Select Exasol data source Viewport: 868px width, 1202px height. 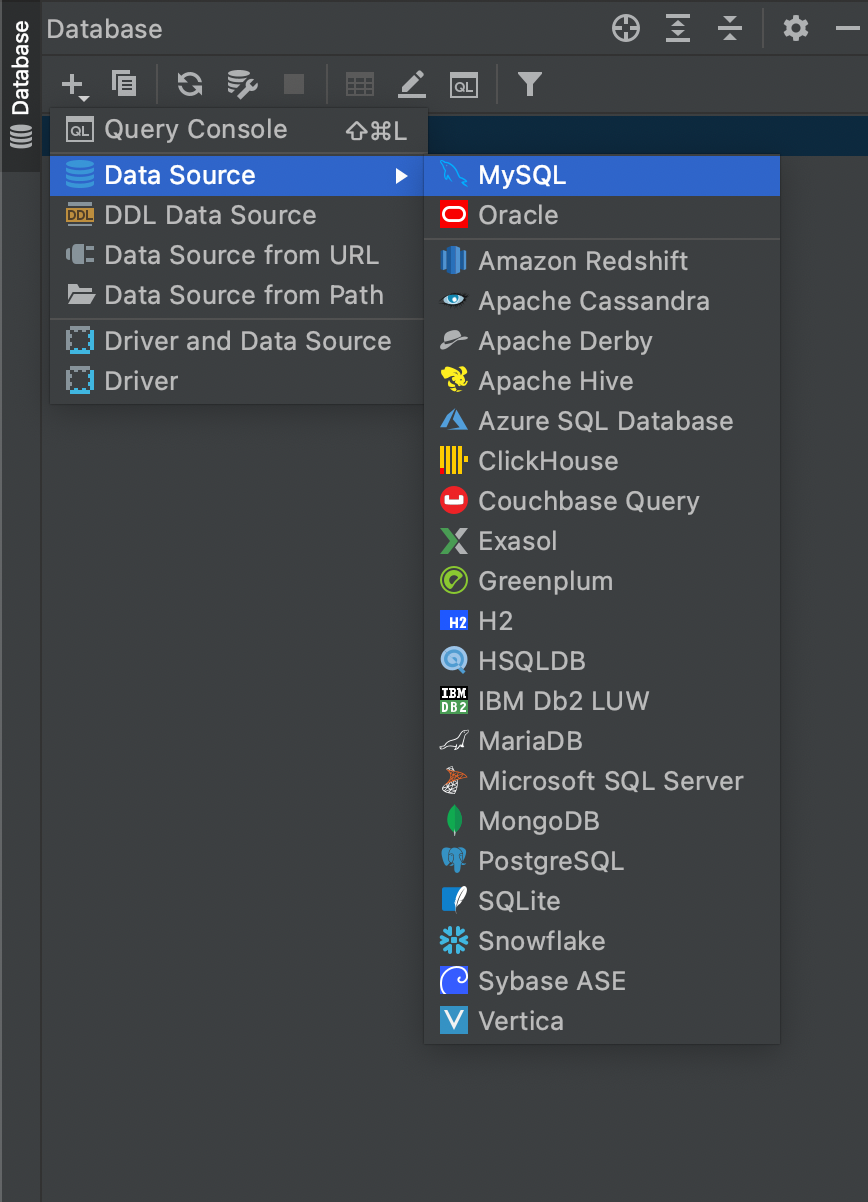coord(602,541)
